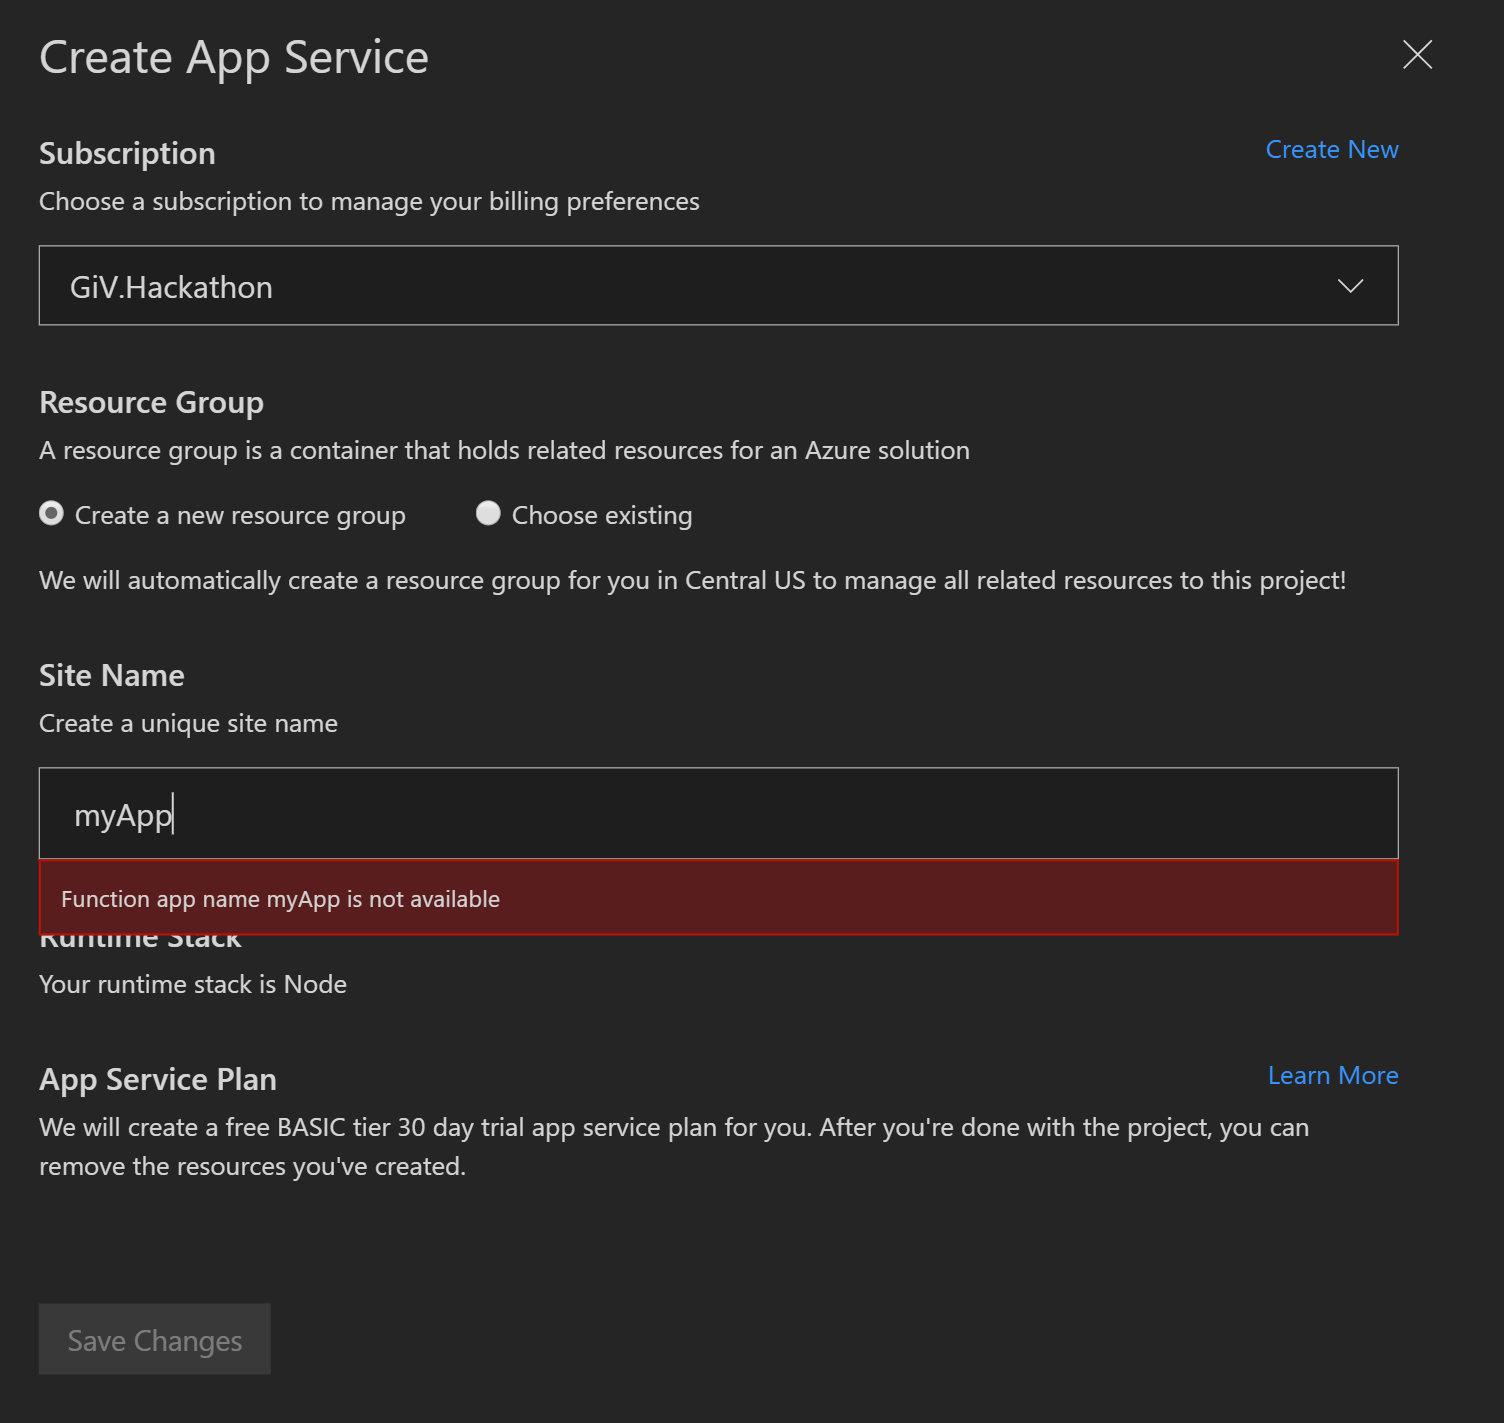Open the subscription dropdown showing GiV.Hackathon

(718, 286)
